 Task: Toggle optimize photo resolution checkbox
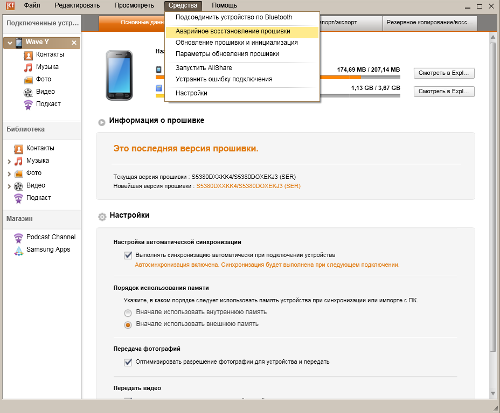coord(128,362)
